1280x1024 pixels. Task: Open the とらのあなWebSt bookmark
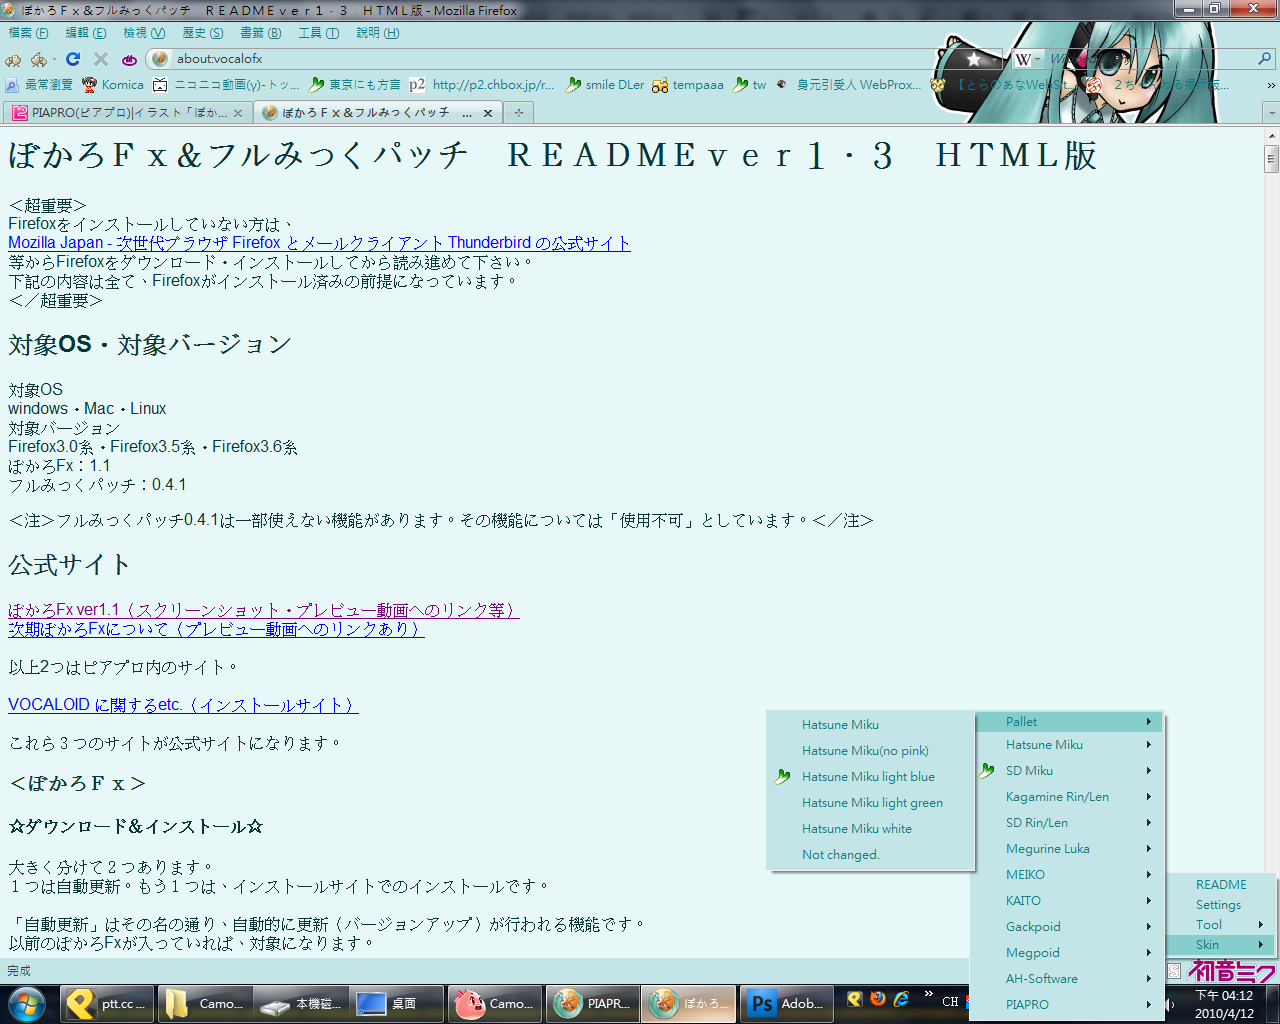tap(1003, 85)
